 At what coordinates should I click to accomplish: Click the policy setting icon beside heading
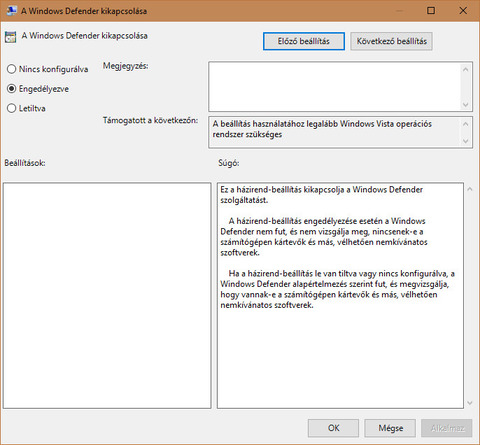click(10, 37)
